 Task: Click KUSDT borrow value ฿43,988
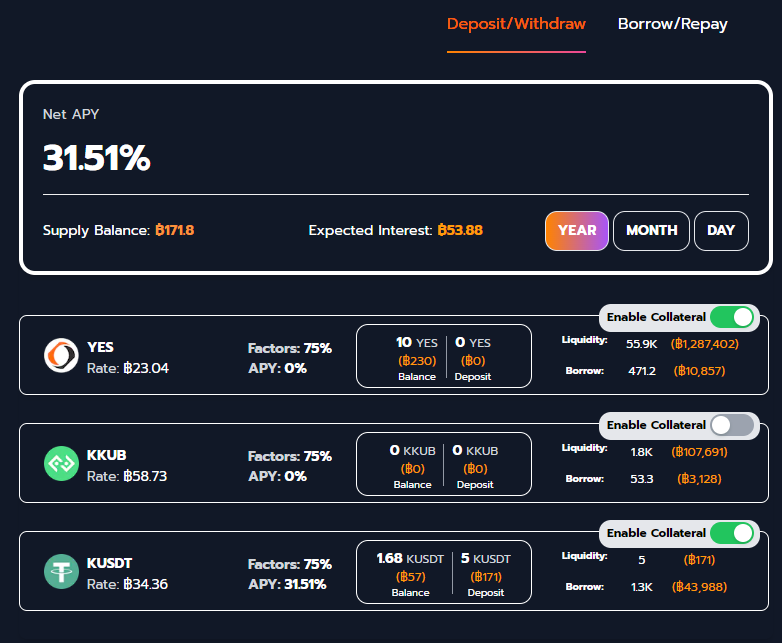pos(700,586)
